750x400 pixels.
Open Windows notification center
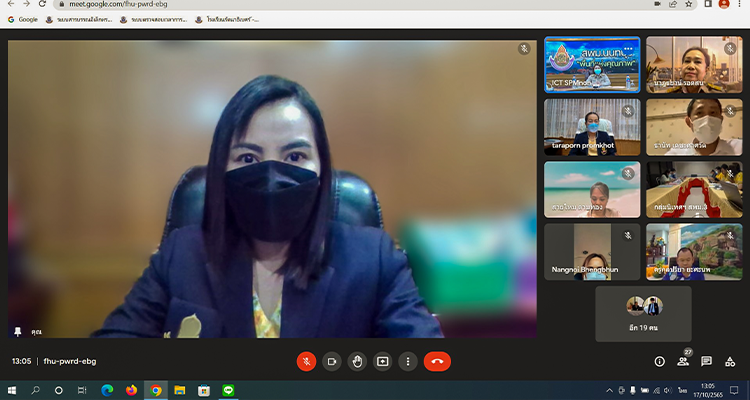point(734,390)
